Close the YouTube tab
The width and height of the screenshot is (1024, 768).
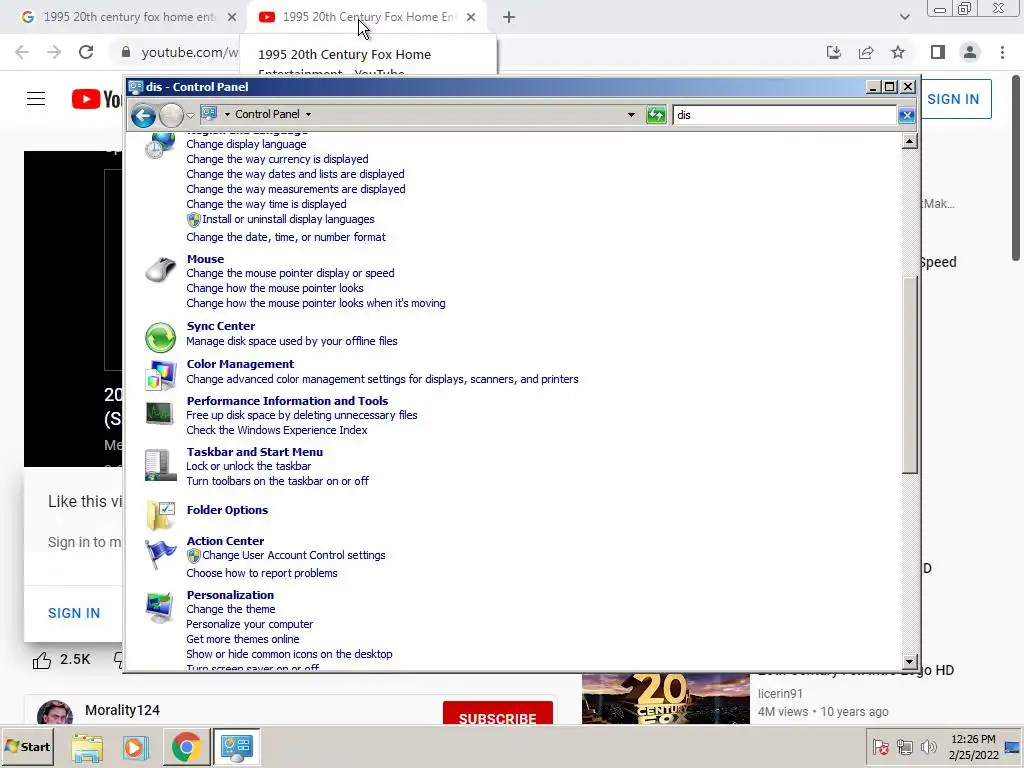471,17
